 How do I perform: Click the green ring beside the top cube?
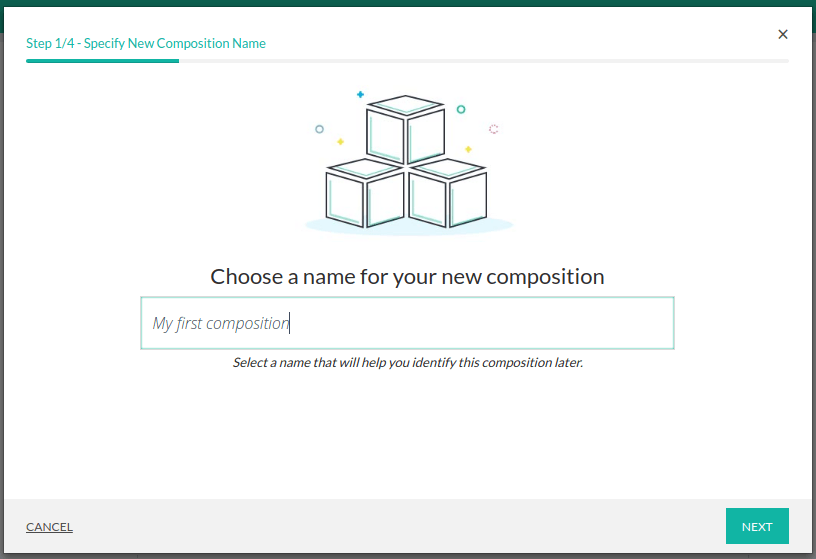[461, 109]
